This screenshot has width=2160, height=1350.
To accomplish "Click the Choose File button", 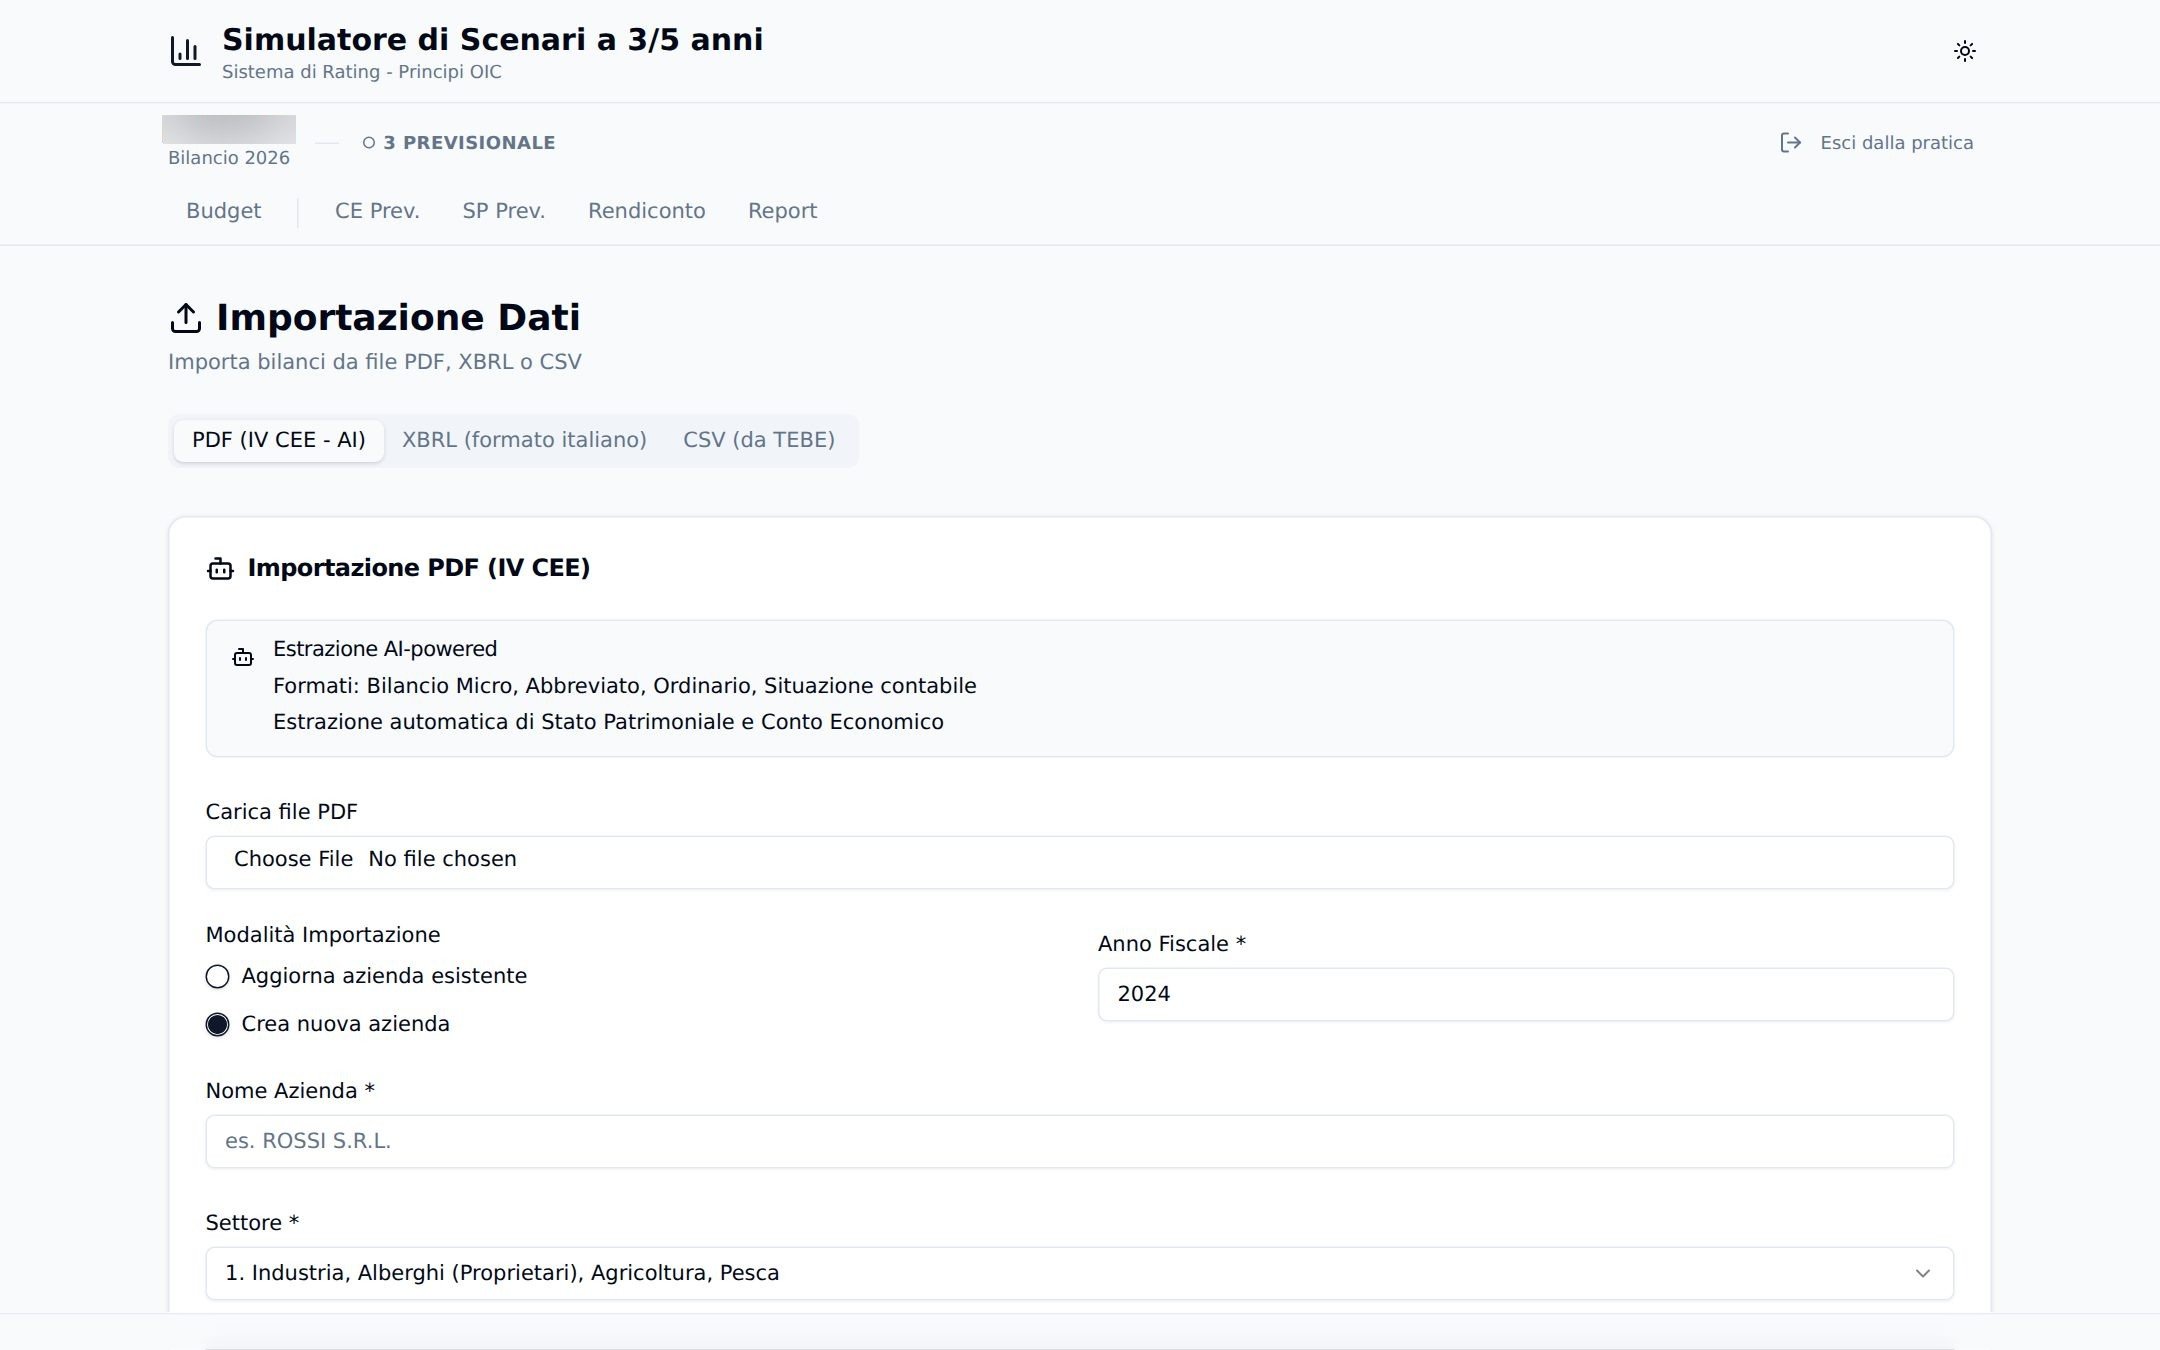I will pos(293,859).
